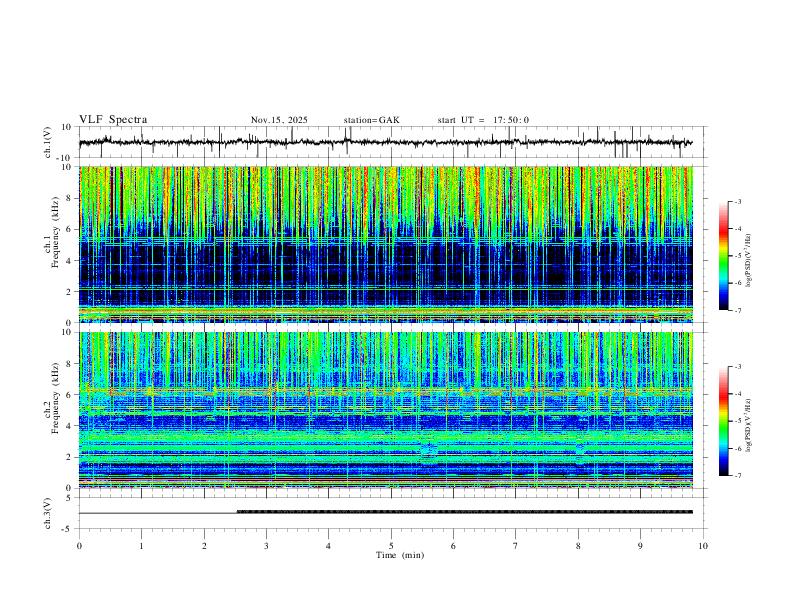Click the 'Time (min)' axis title
Image resolution: width=792 pixels, height=612 pixels.
click(400, 555)
